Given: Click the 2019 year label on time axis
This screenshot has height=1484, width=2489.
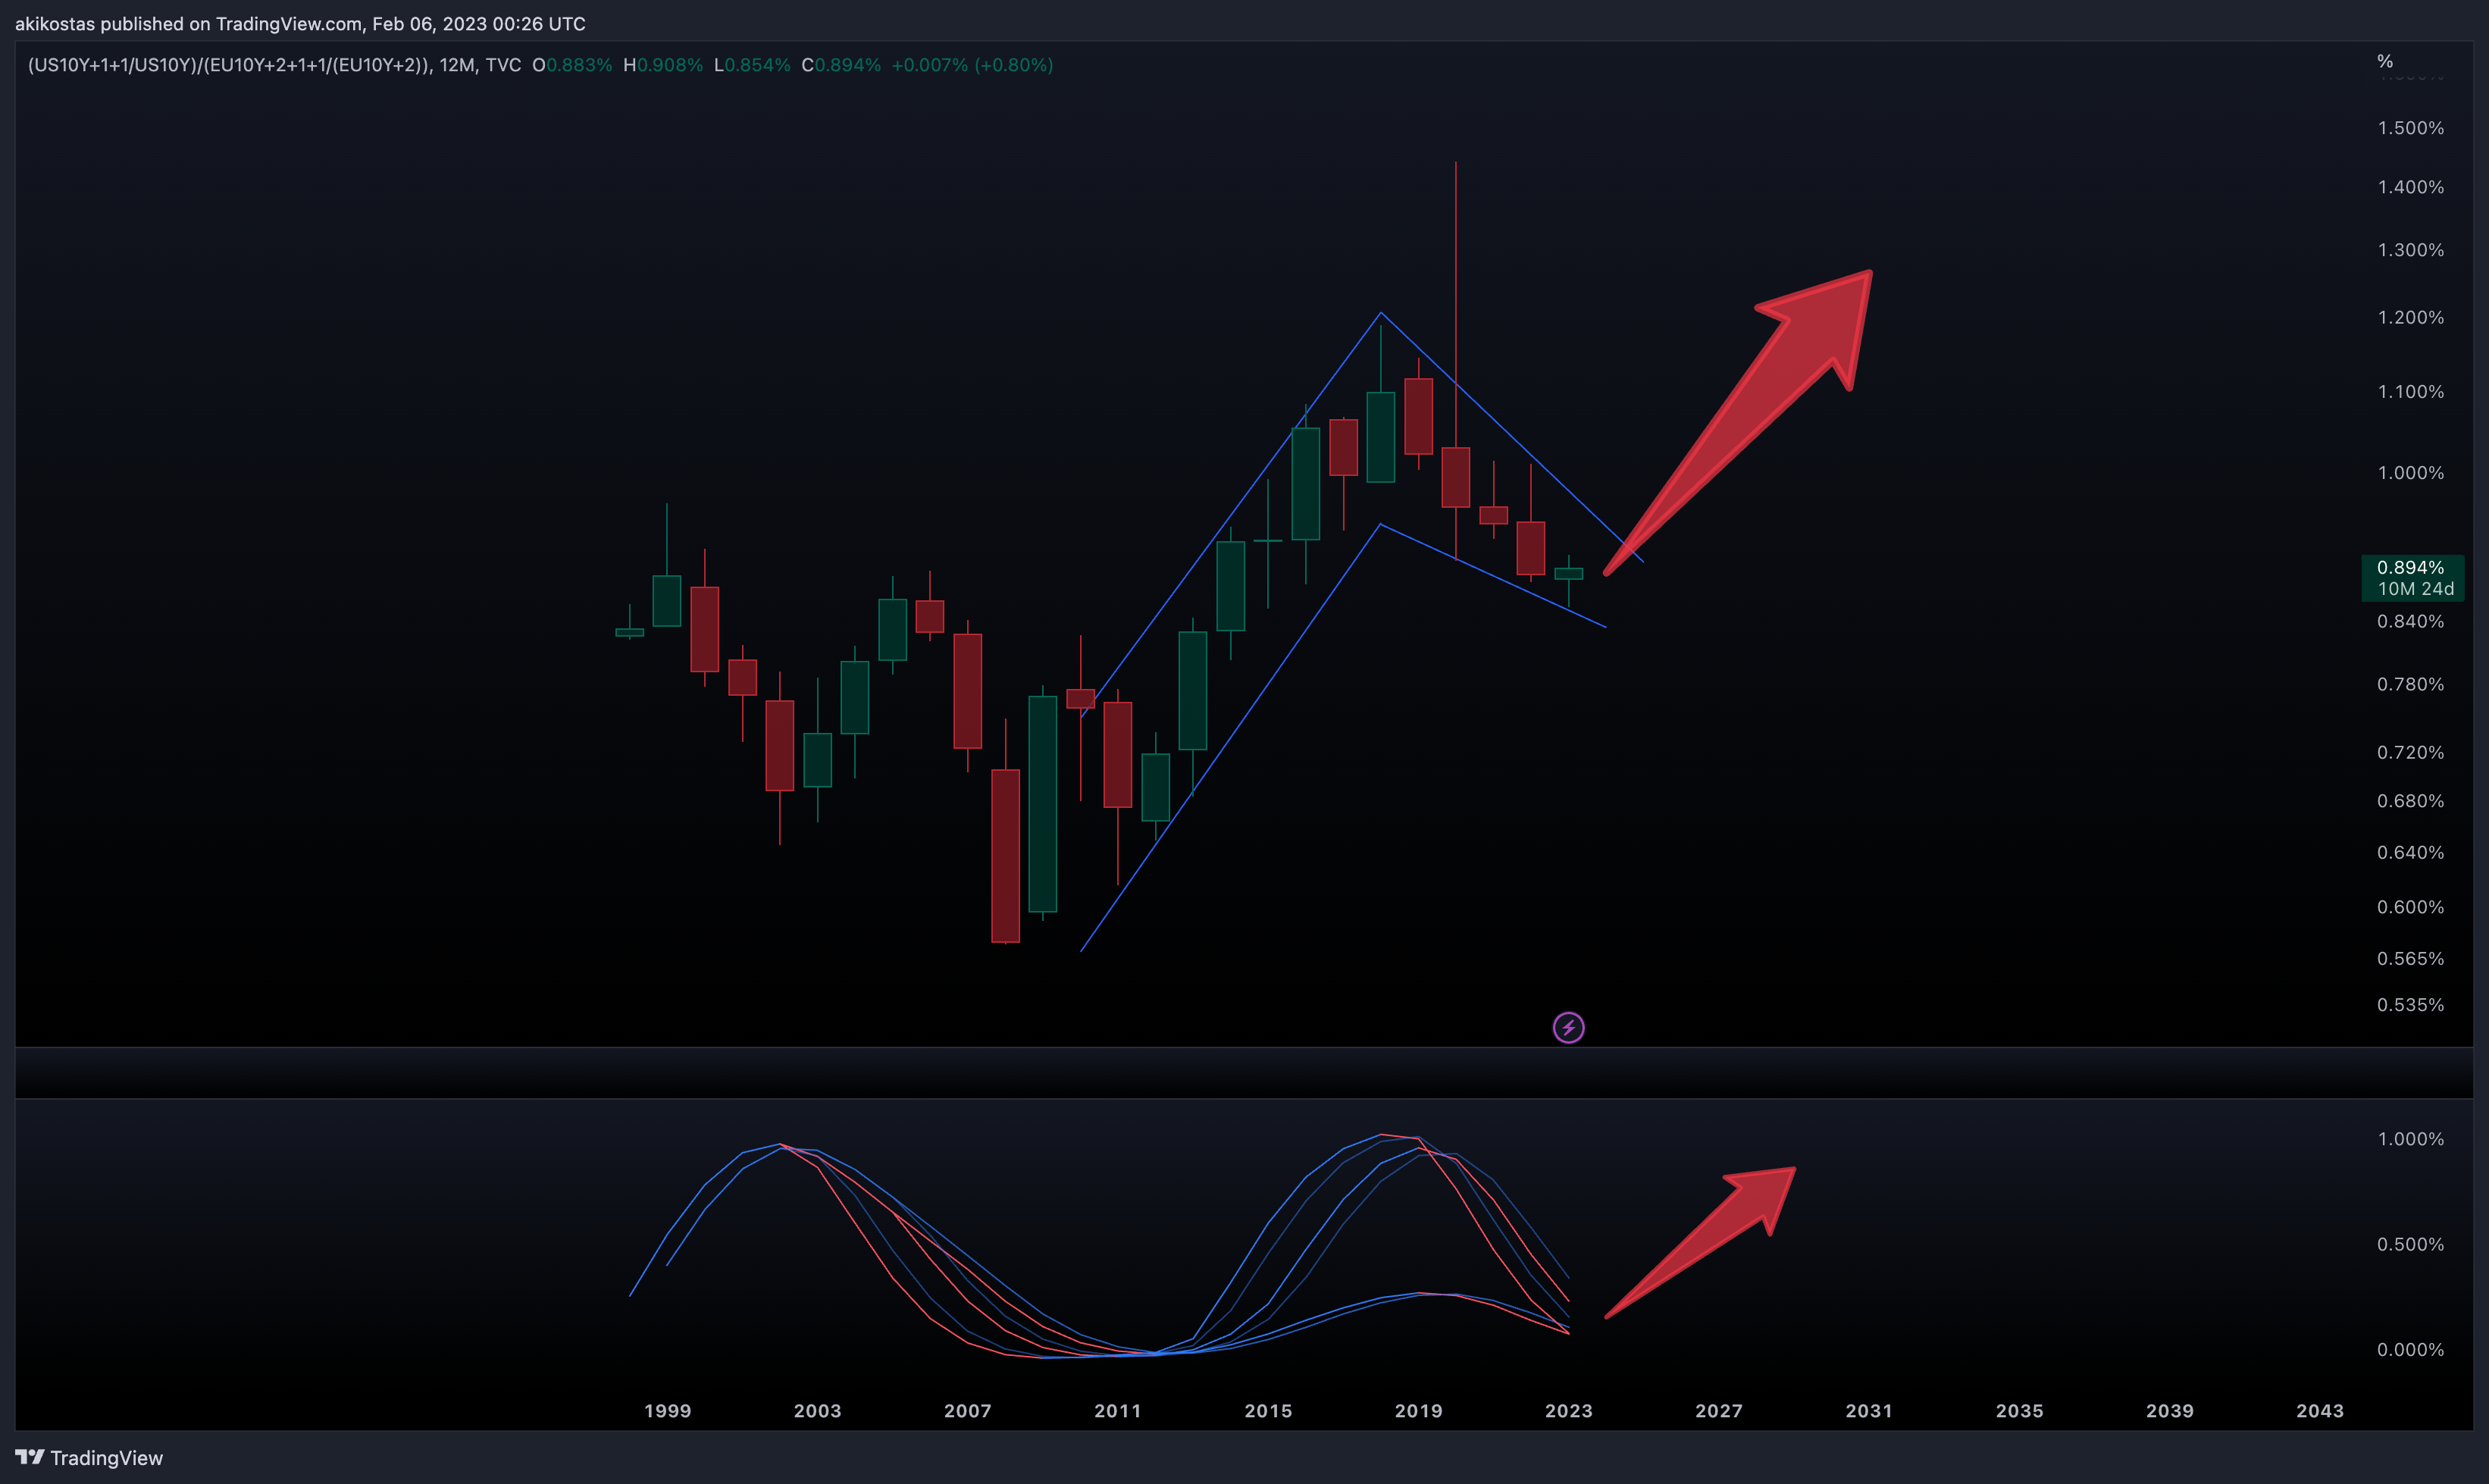Looking at the screenshot, I should (1418, 1410).
